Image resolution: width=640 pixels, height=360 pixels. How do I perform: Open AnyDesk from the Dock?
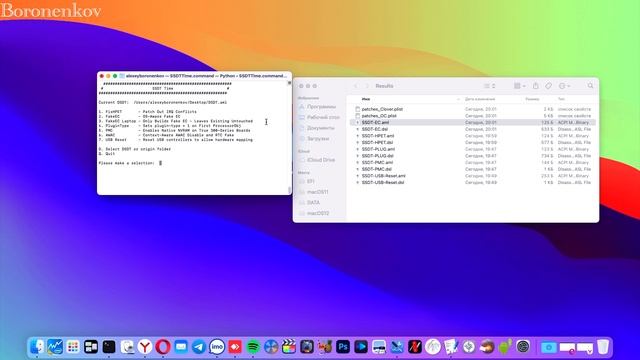pos(235,347)
